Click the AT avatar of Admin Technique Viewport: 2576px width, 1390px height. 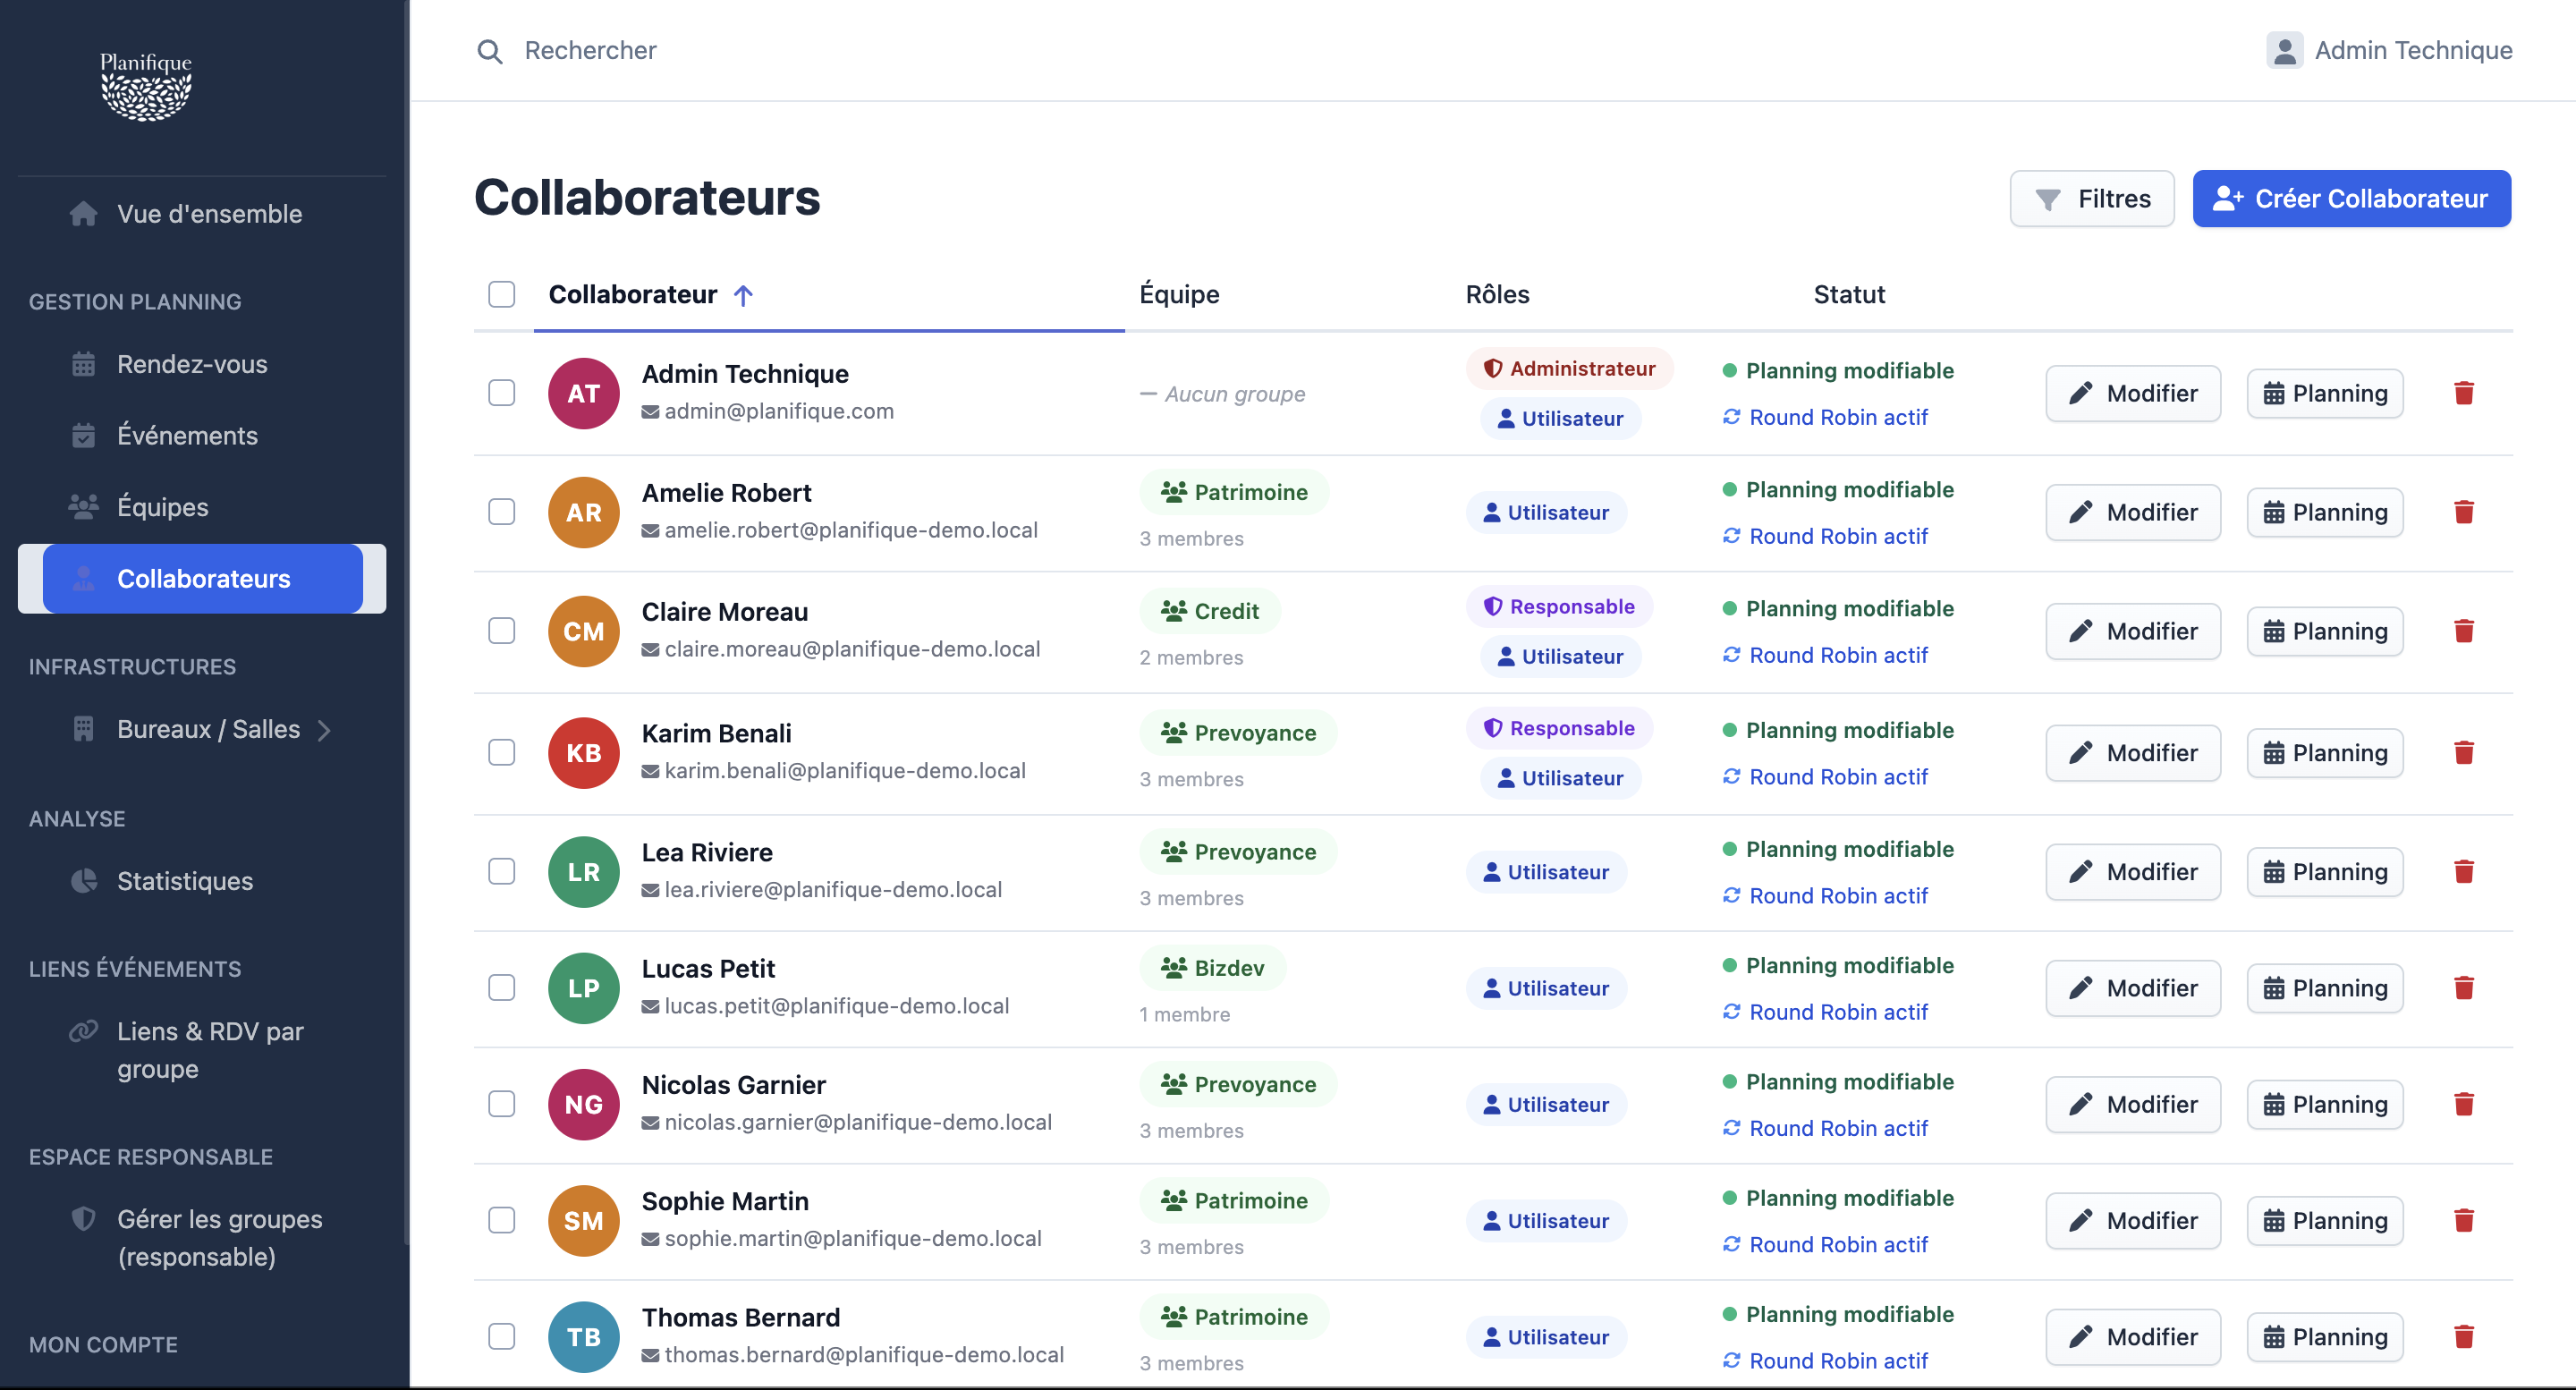pos(584,393)
